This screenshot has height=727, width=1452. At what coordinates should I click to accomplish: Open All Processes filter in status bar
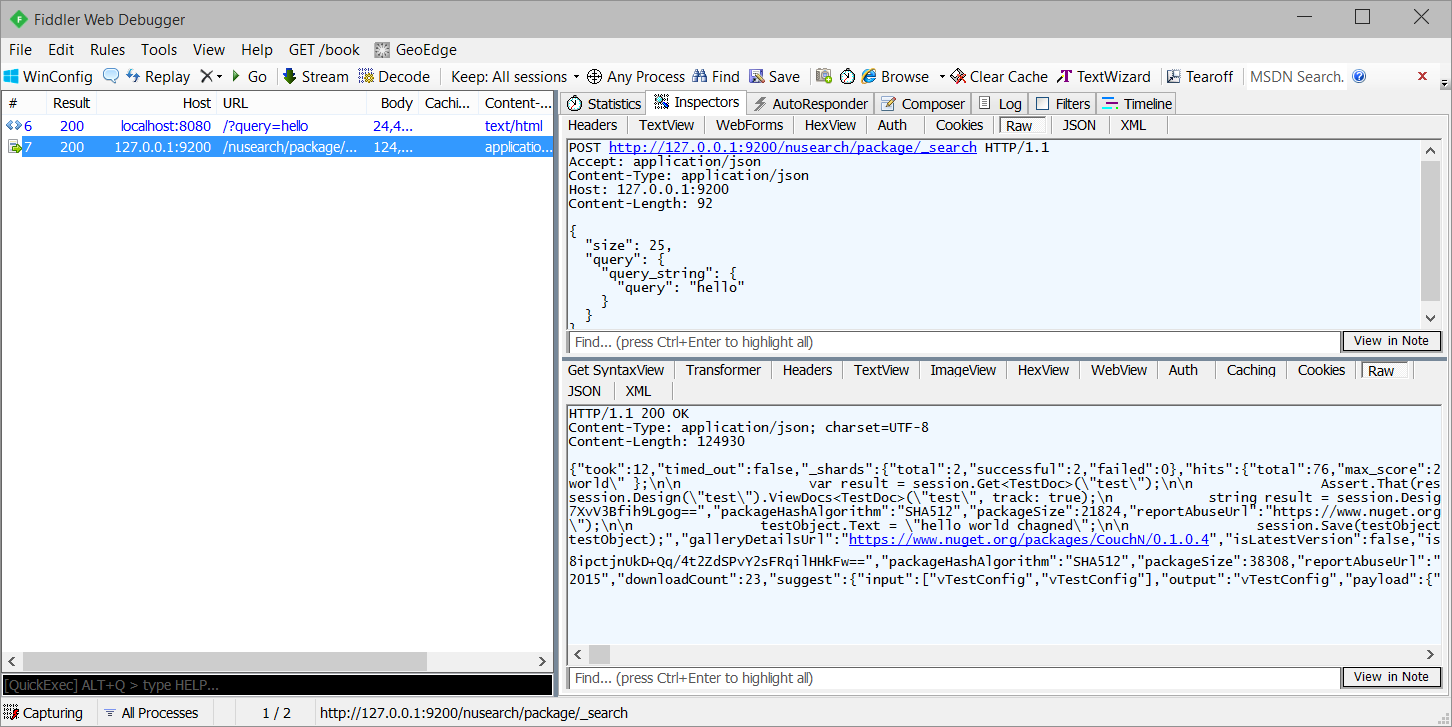click(x=151, y=713)
